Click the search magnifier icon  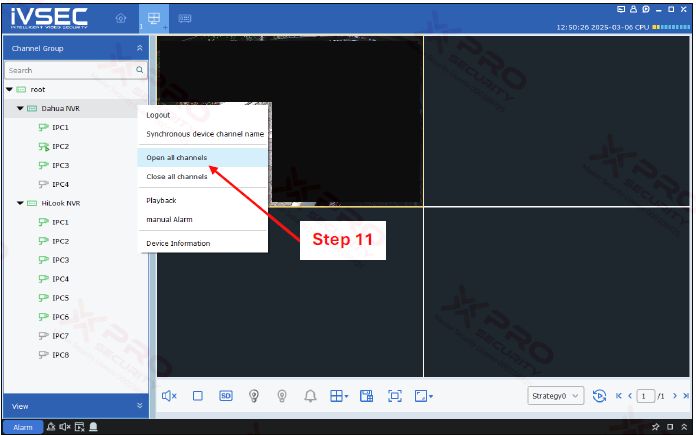point(139,70)
